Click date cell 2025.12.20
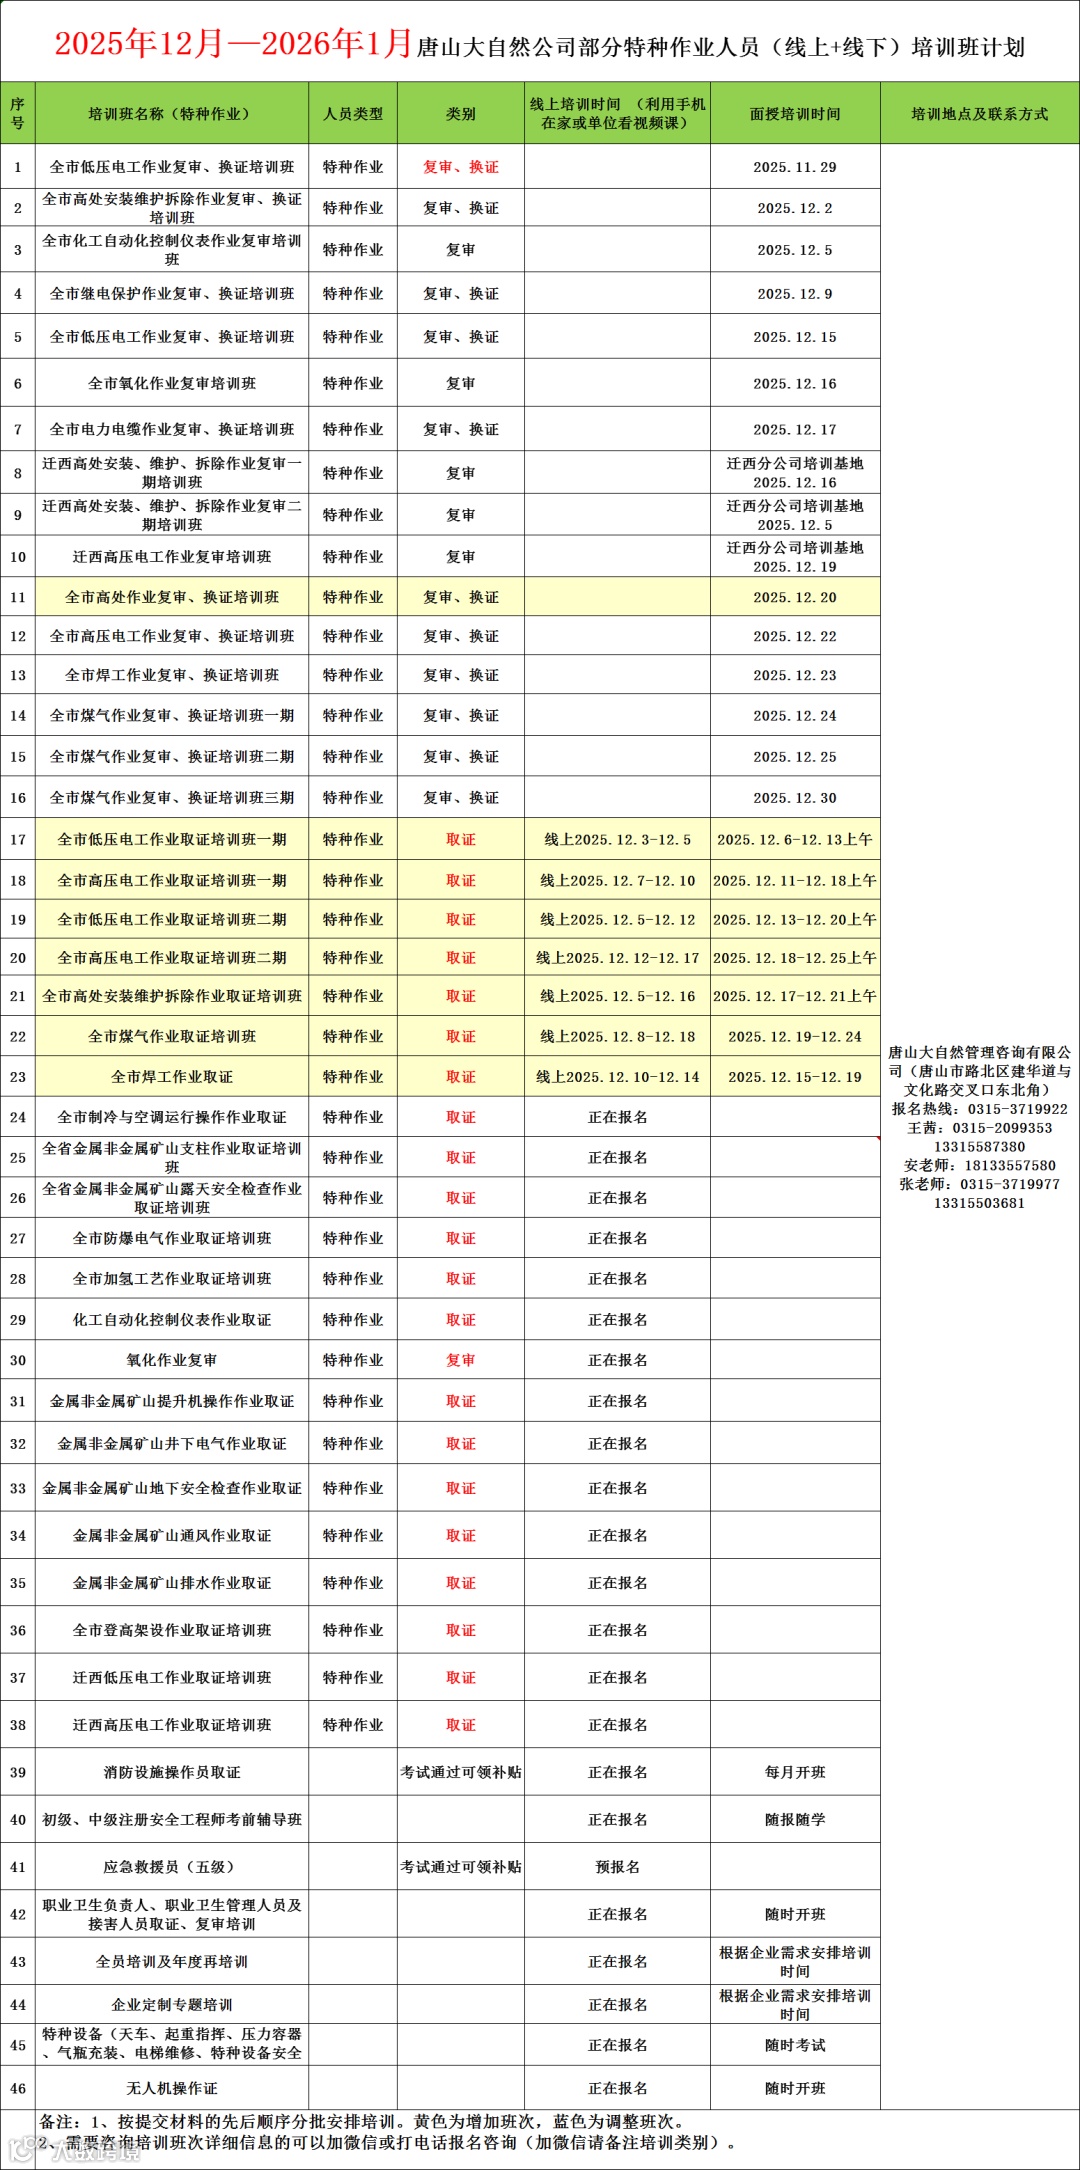Screen dimensions: 1080x2170 click(795, 597)
